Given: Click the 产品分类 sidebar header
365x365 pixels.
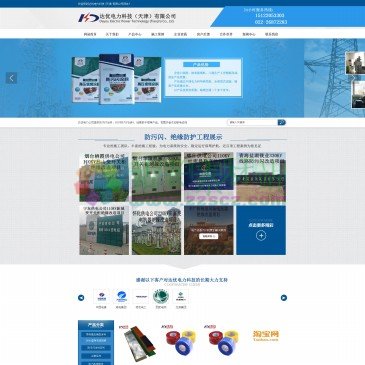Looking at the screenshot, I should pos(96,325).
